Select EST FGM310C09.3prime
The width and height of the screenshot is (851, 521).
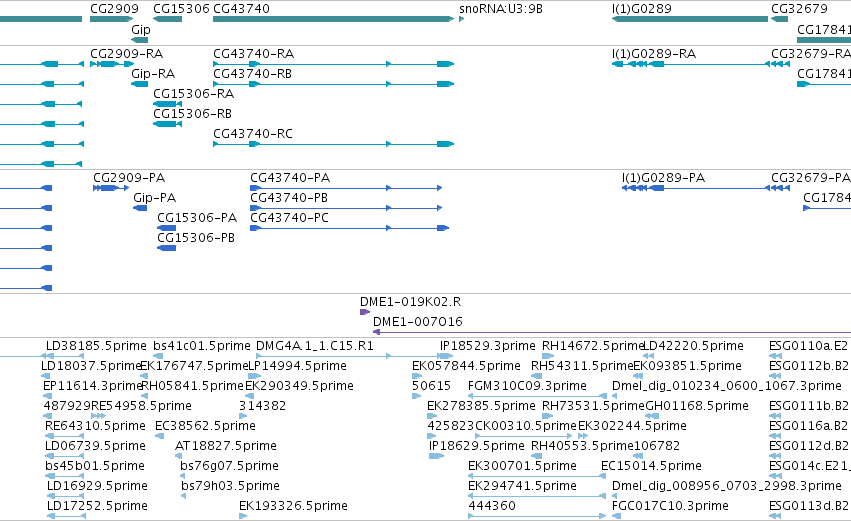coord(527,386)
